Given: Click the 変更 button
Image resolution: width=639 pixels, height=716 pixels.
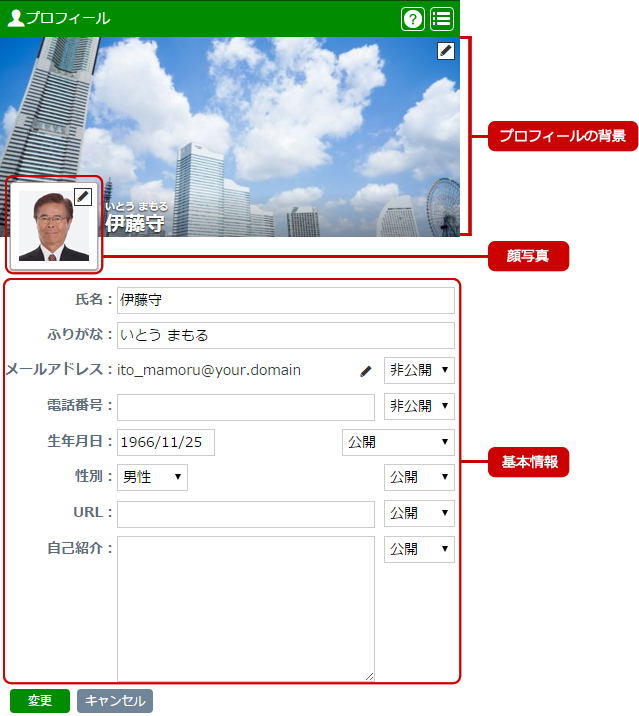Looking at the screenshot, I should point(40,700).
